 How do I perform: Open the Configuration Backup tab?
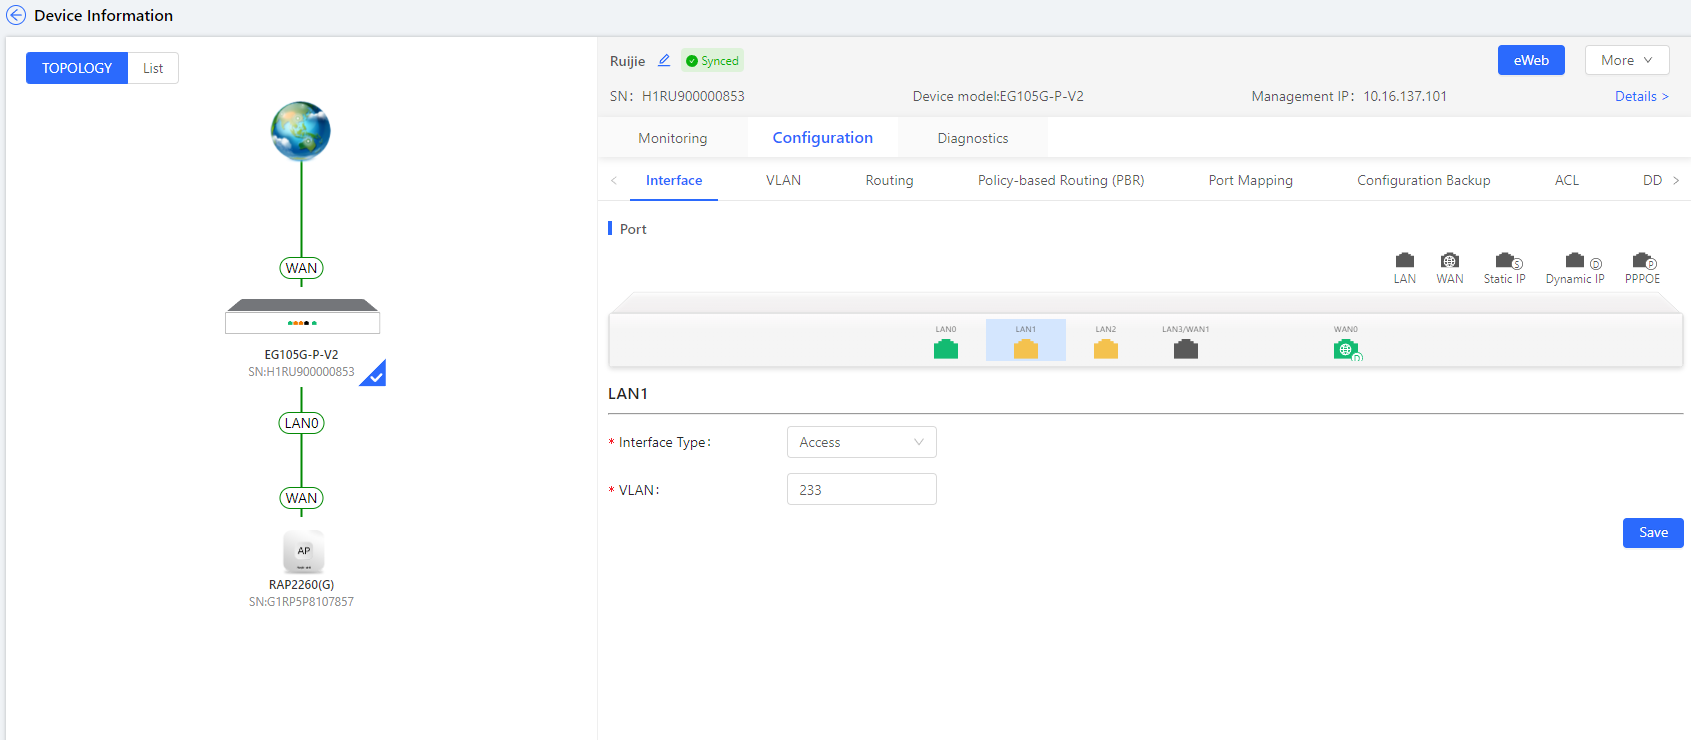[1423, 180]
